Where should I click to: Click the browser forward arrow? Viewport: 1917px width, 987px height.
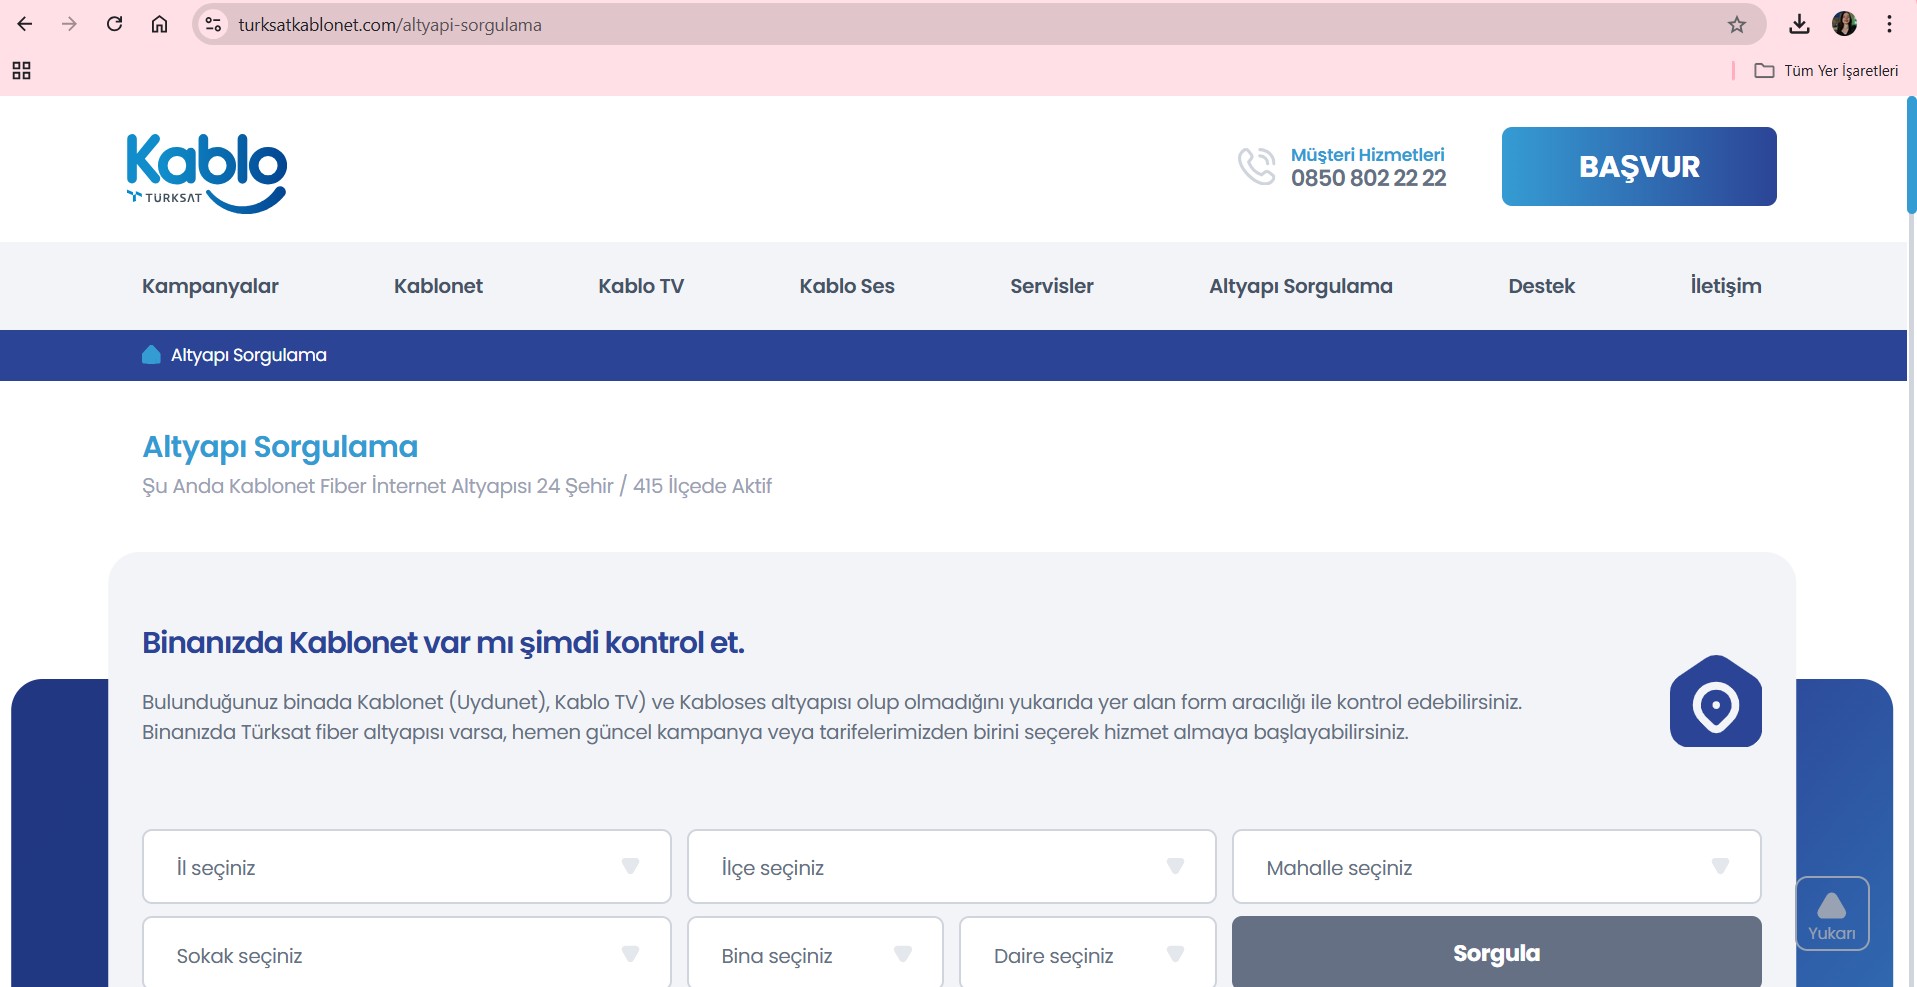coord(69,24)
